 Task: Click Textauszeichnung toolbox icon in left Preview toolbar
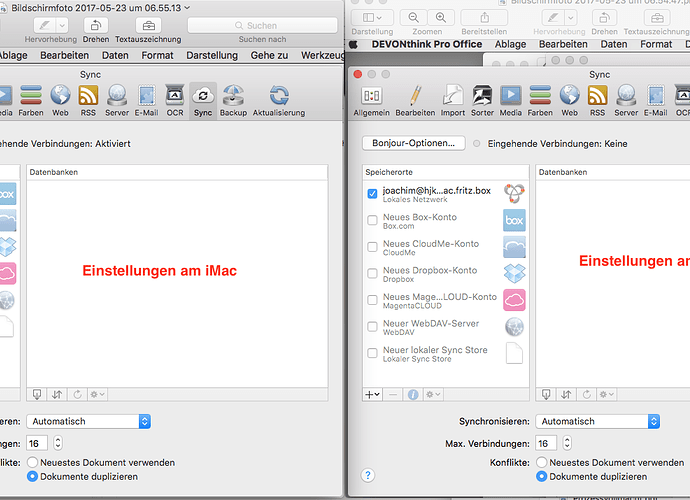pos(148,26)
